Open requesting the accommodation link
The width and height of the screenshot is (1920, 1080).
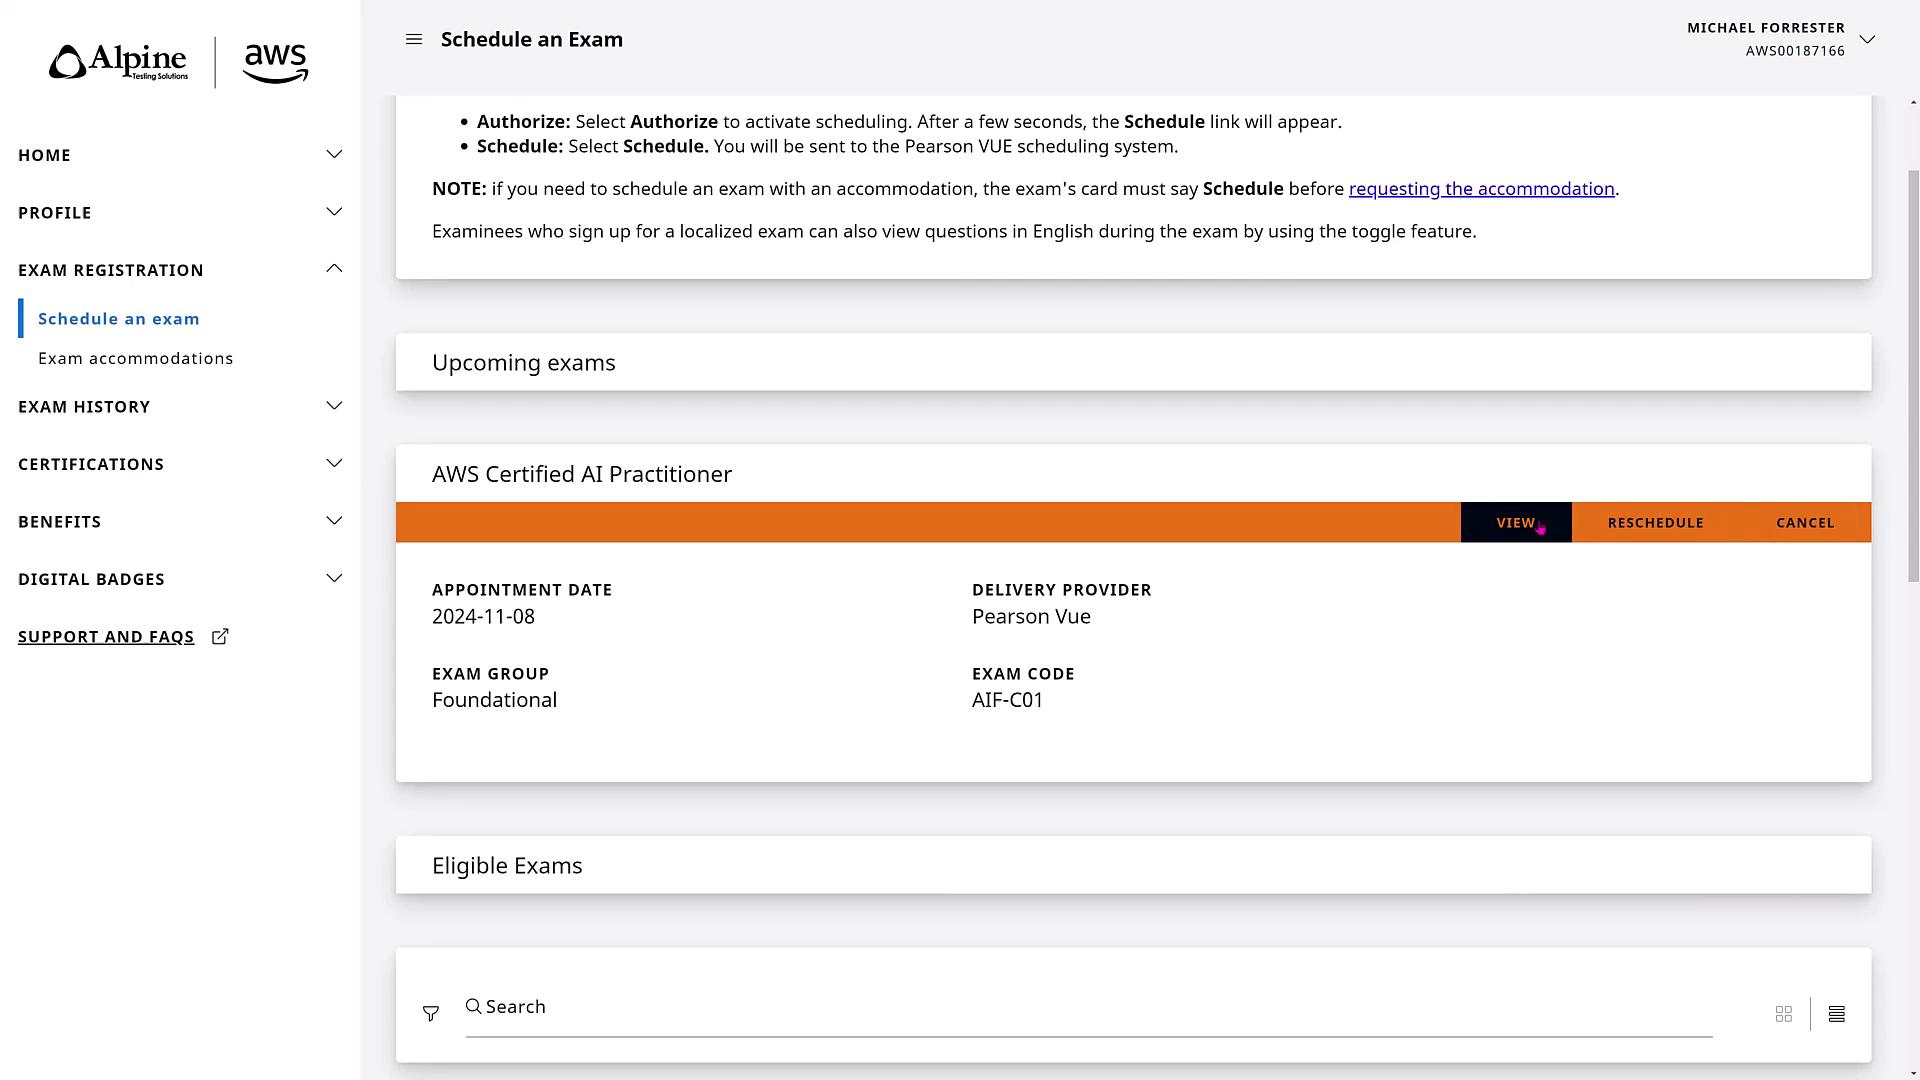1481,189
